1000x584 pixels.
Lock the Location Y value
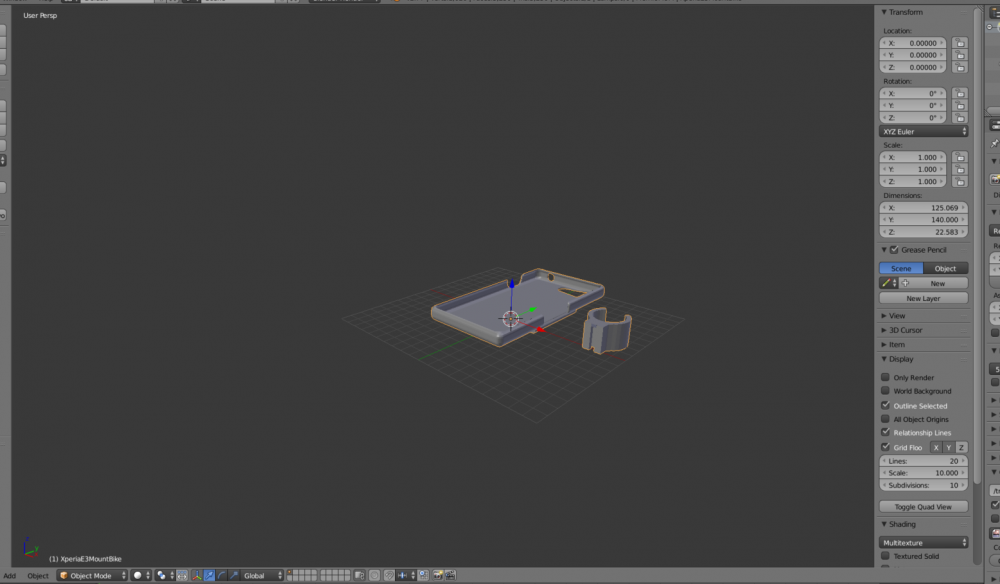coord(960,55)
